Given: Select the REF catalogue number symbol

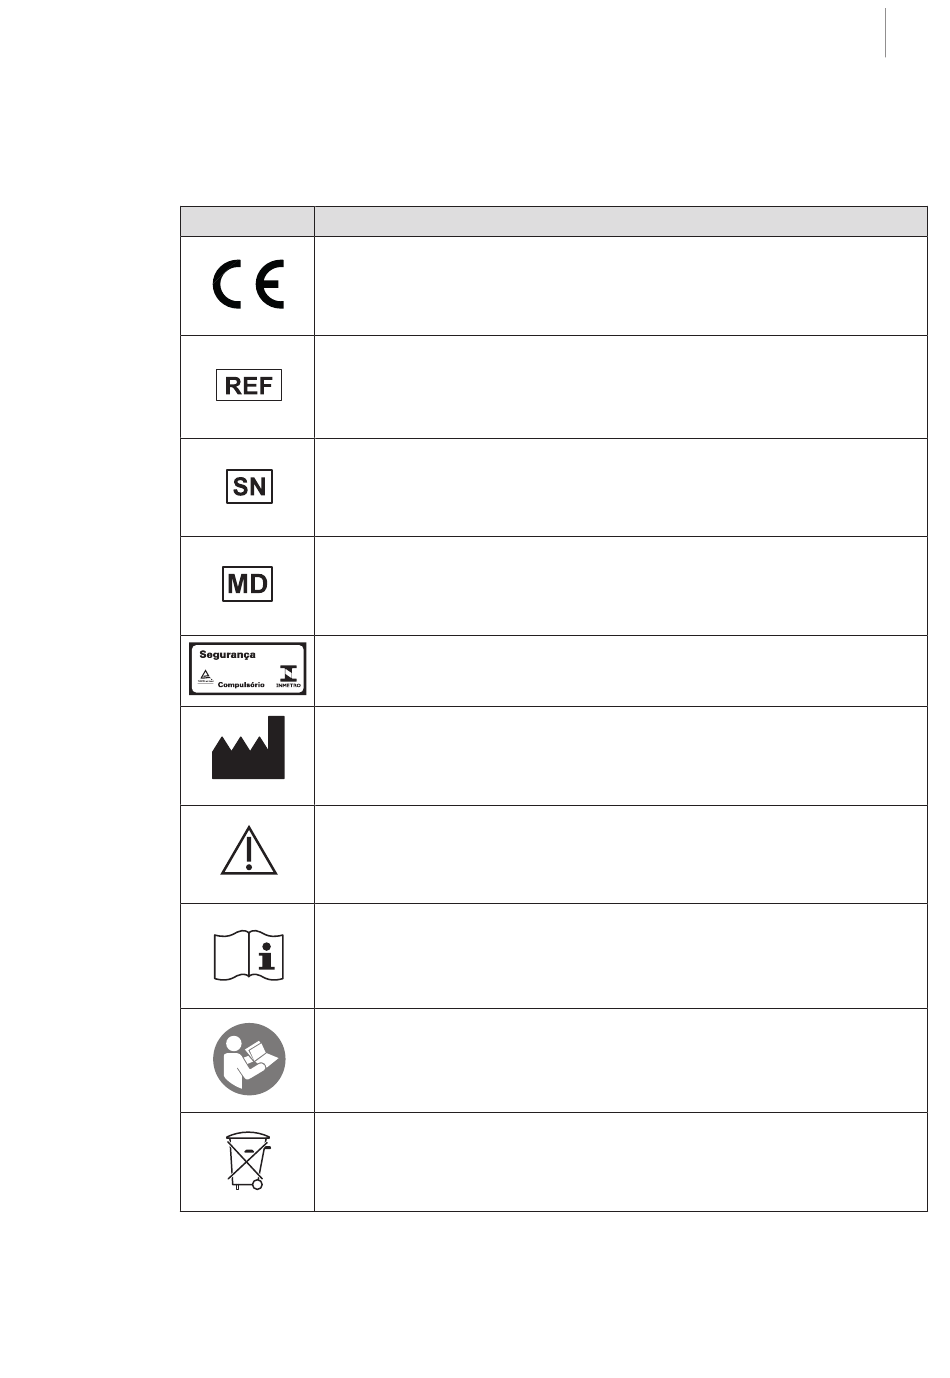Looking at the screenshot, I should tap(248, 385).
